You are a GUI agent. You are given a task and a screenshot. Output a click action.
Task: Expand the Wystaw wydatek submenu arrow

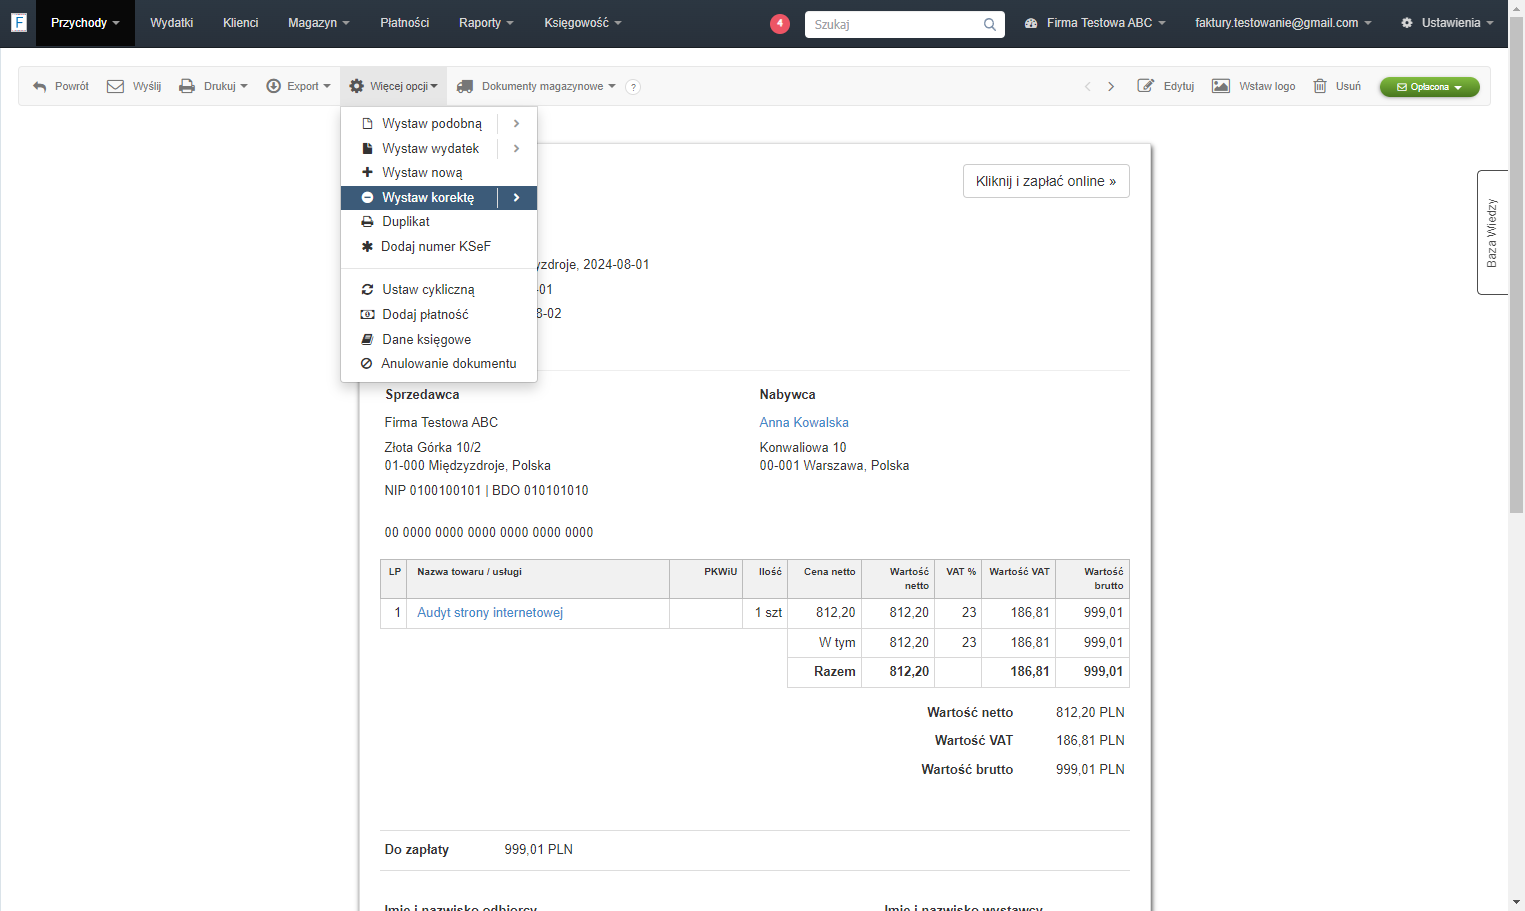pos(516,148)
